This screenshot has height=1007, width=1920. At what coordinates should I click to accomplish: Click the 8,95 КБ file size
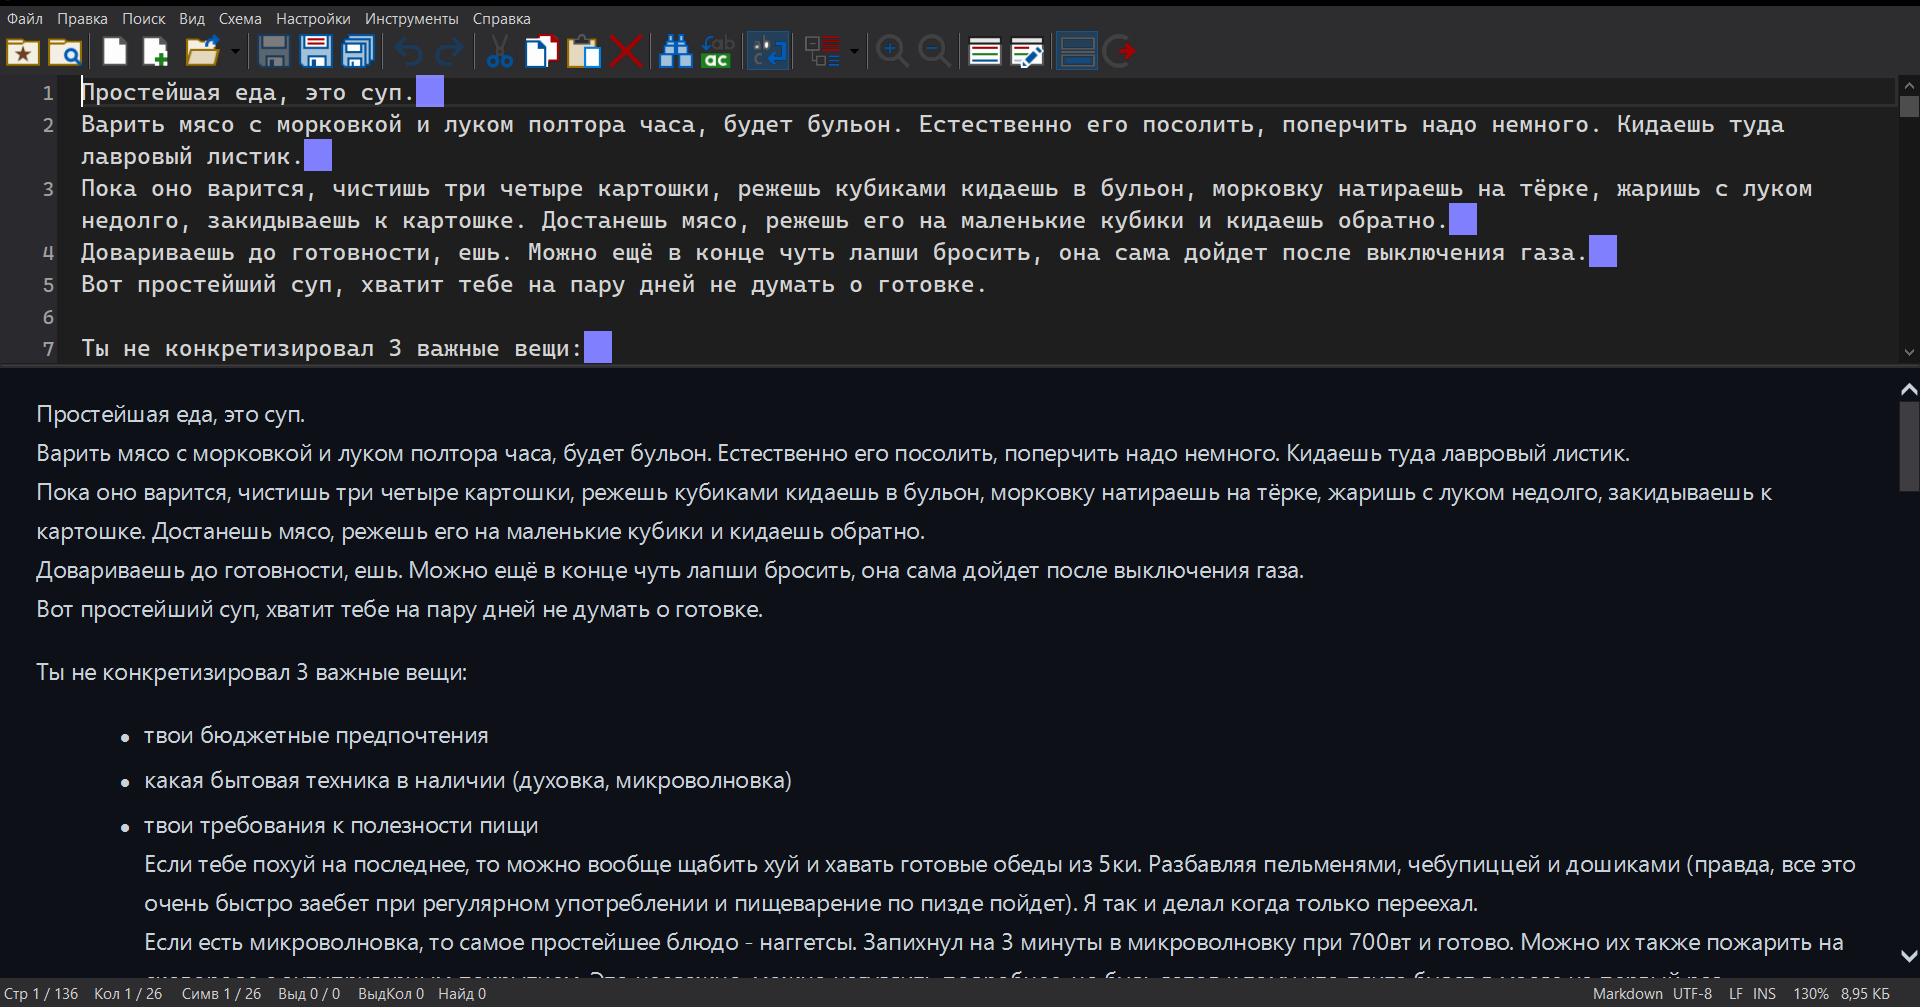[1865, 994]
